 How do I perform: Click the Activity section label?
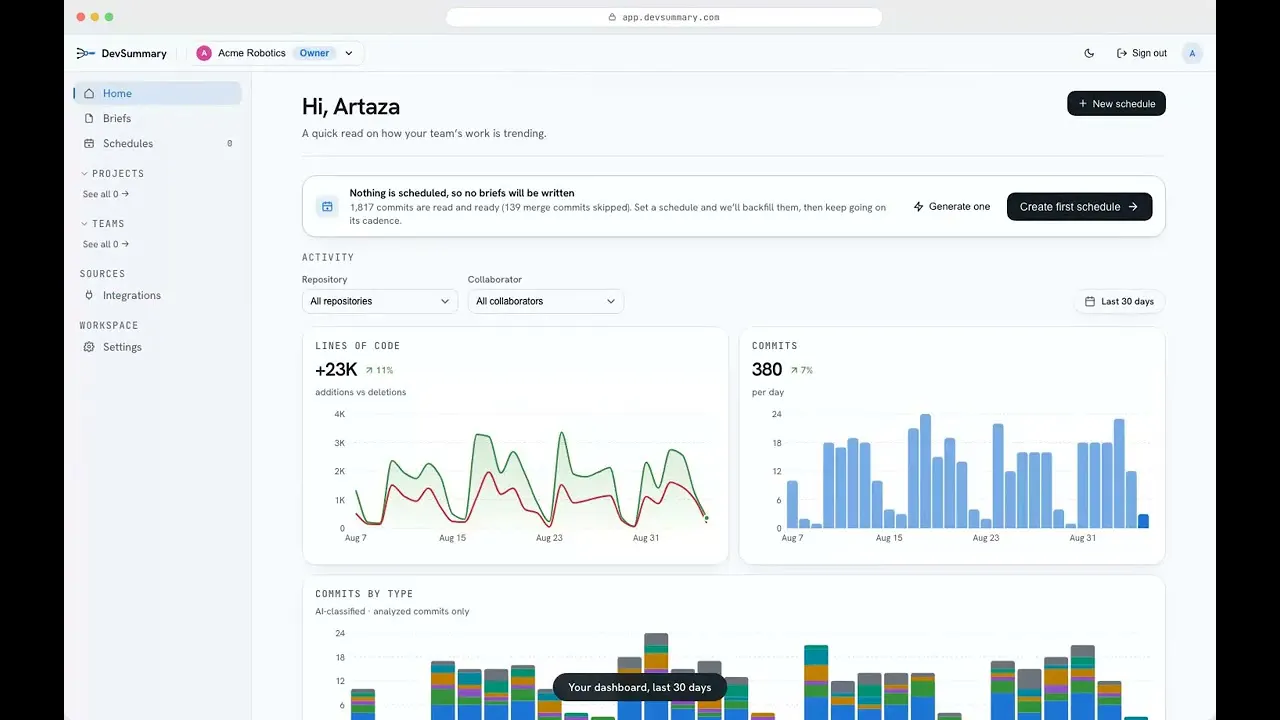tap(328, 257)
